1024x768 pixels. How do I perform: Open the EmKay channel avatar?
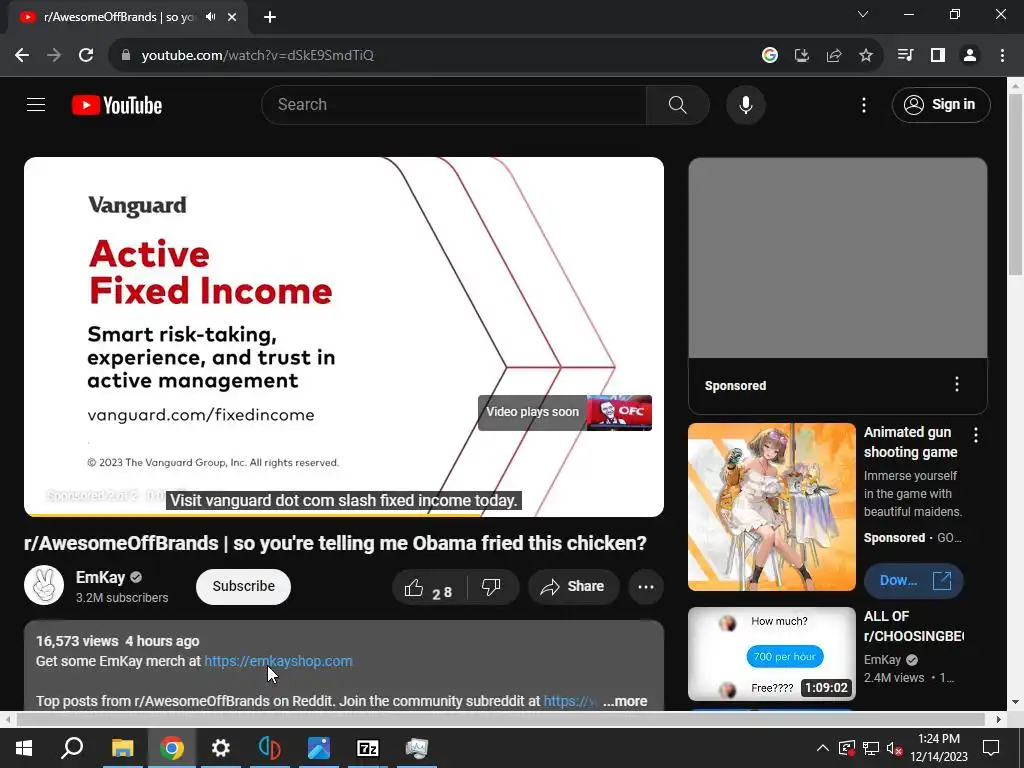coord(44,585)
